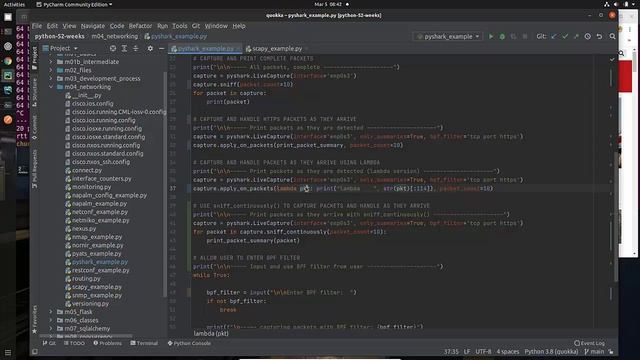Click the expand all icon in Project panel
This screenshot has width=640, height=360.
(x=124, y=48)
